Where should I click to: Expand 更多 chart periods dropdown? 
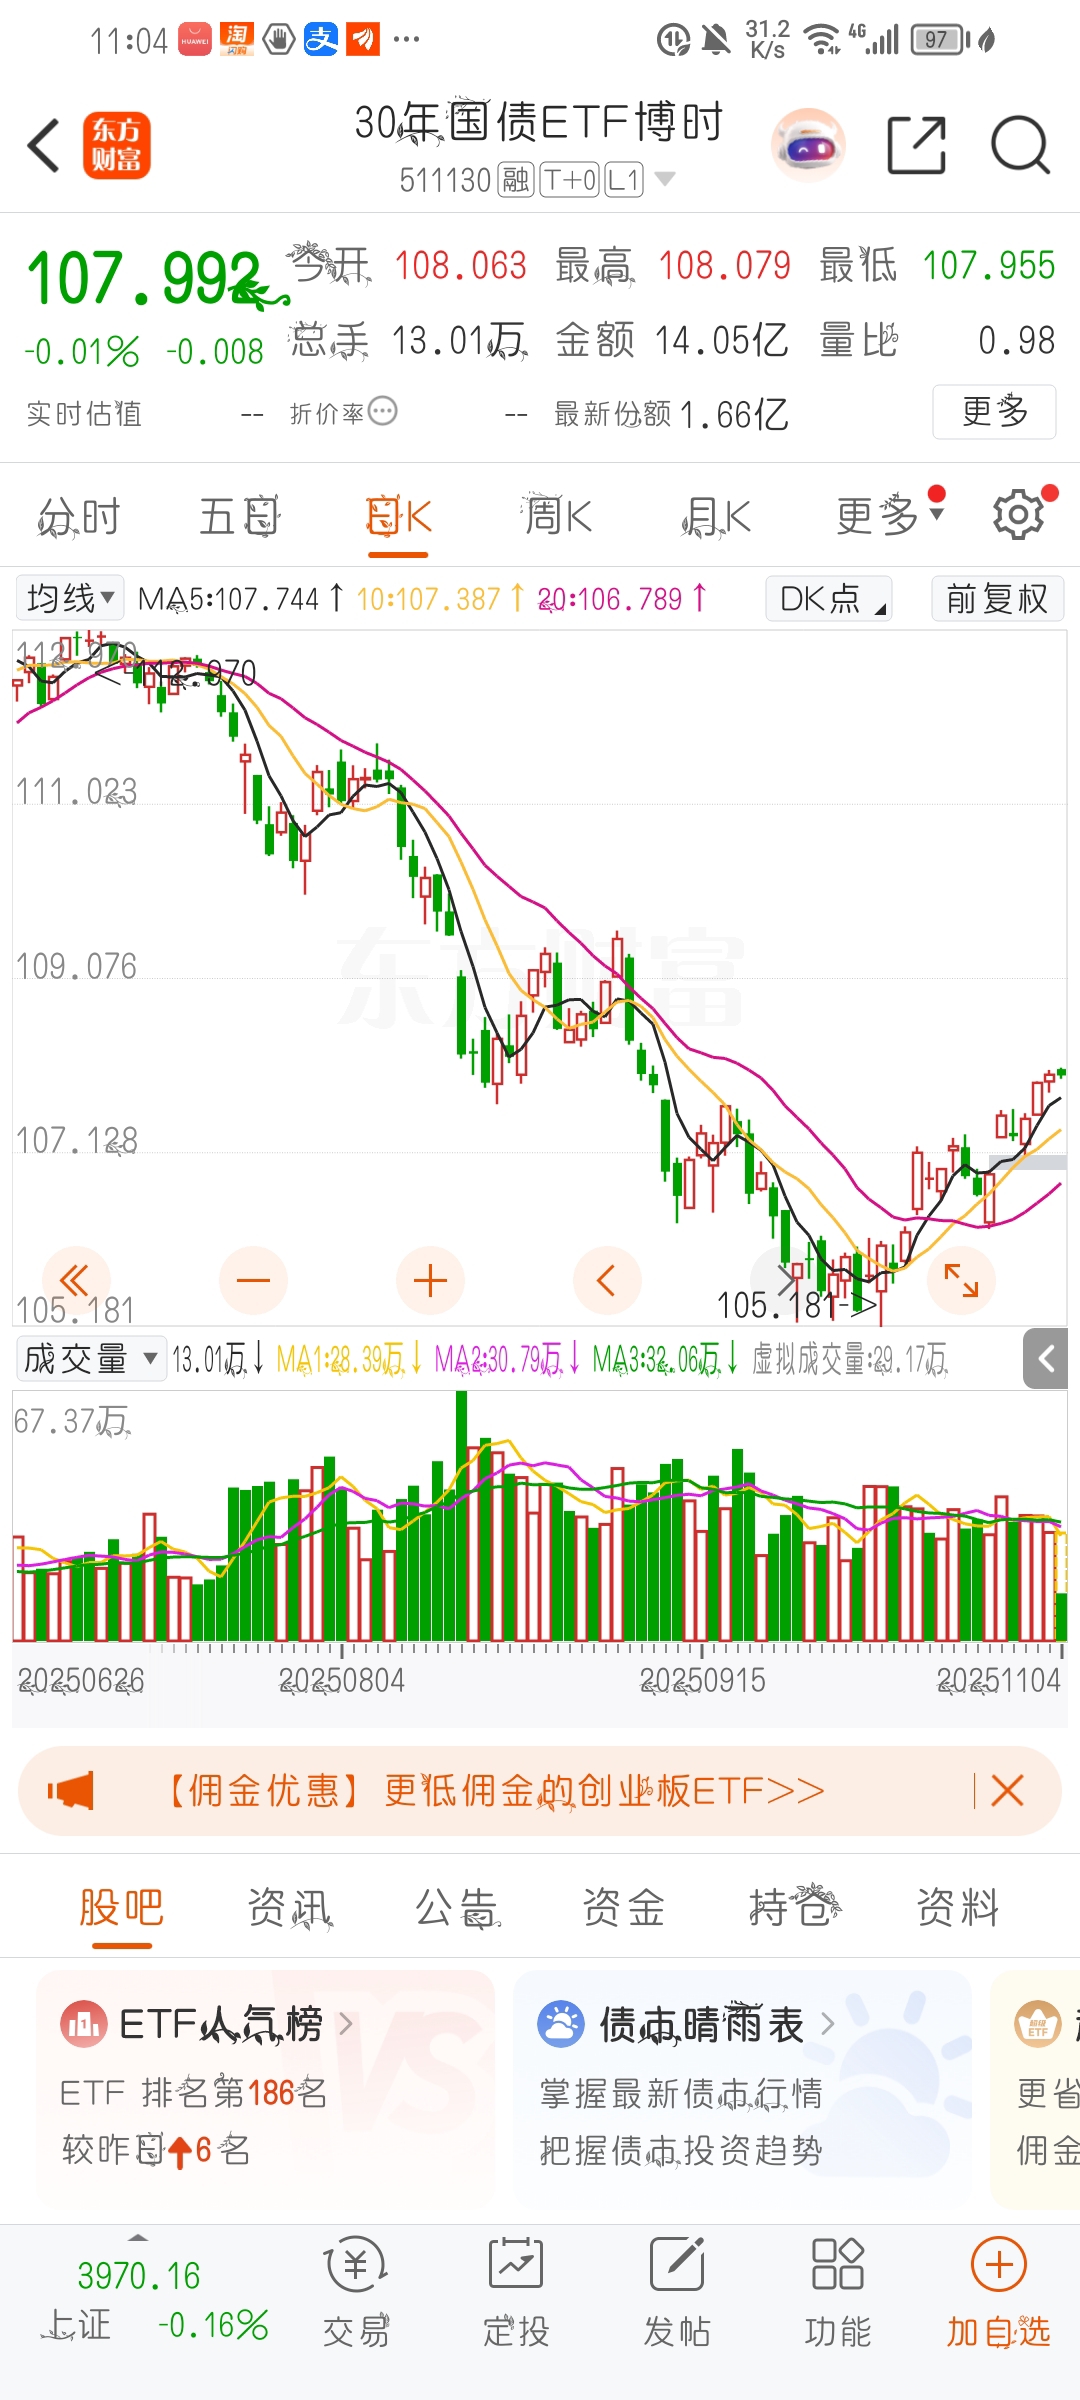coord(937,513)
